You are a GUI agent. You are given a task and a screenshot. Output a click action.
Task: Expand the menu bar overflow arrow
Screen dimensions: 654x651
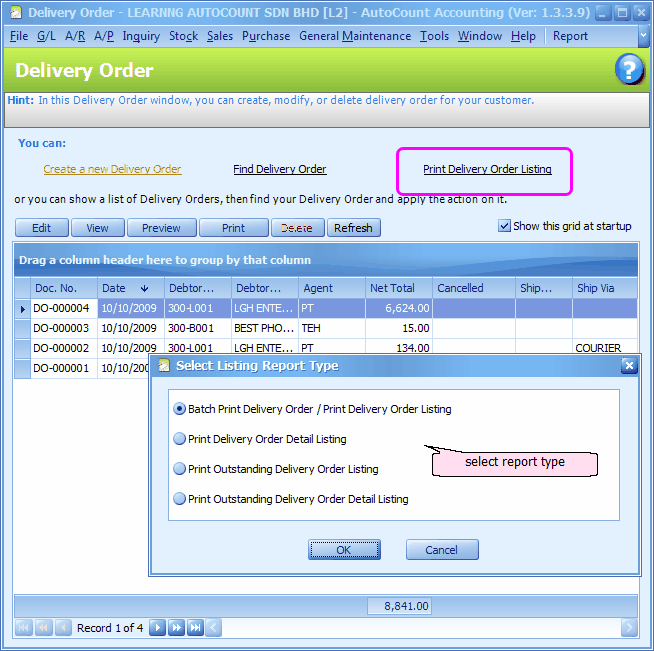643,36
